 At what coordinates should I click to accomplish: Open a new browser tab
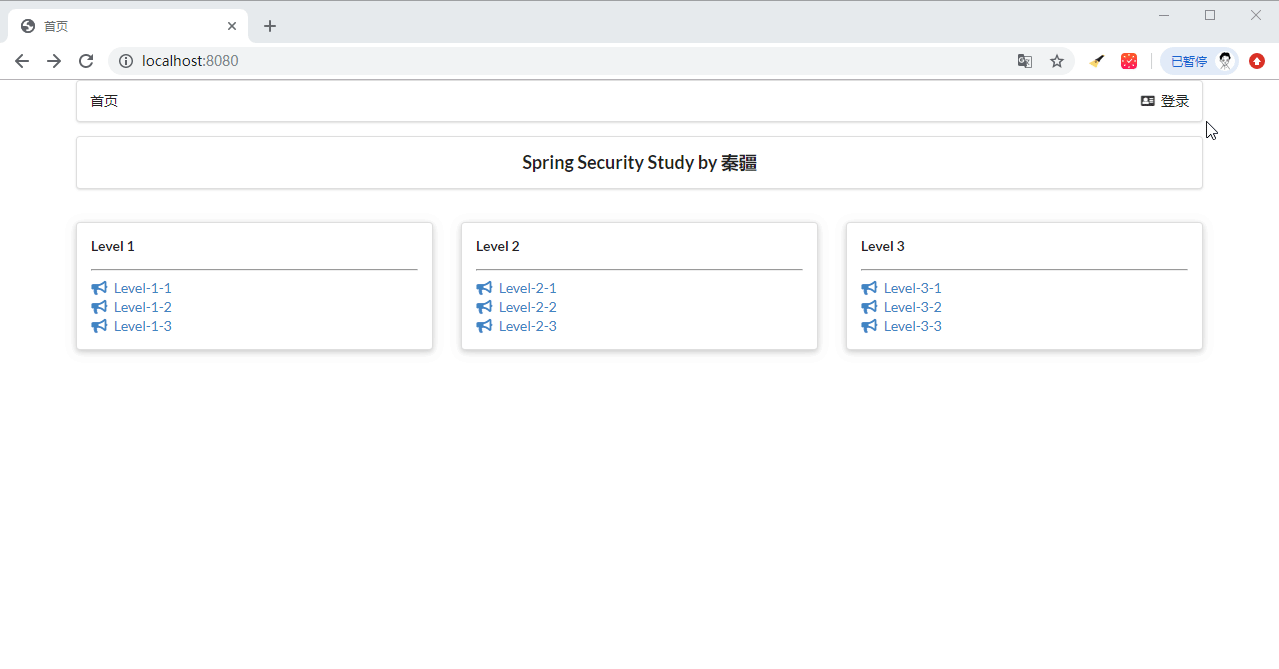click(x=270, y=26)
